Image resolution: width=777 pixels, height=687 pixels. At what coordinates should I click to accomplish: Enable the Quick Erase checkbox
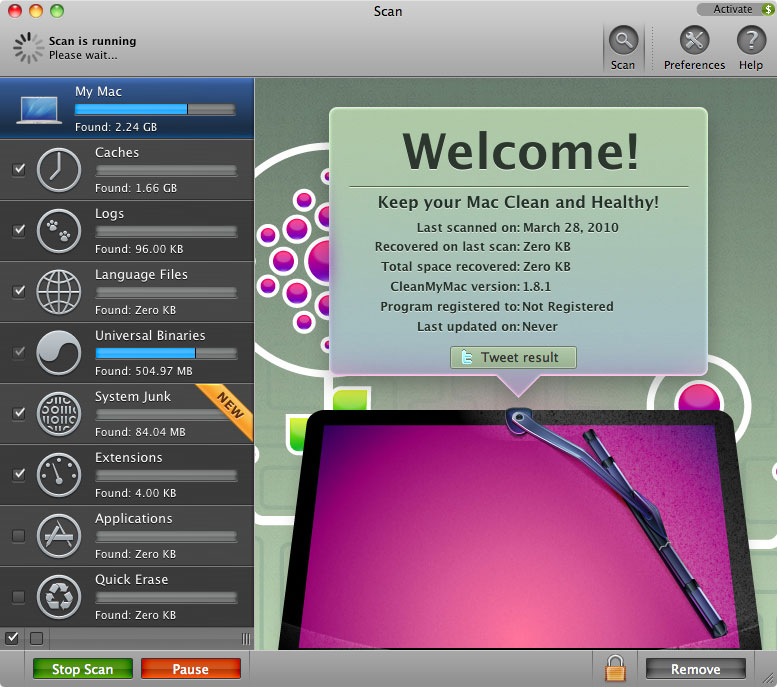click(19, 596)
